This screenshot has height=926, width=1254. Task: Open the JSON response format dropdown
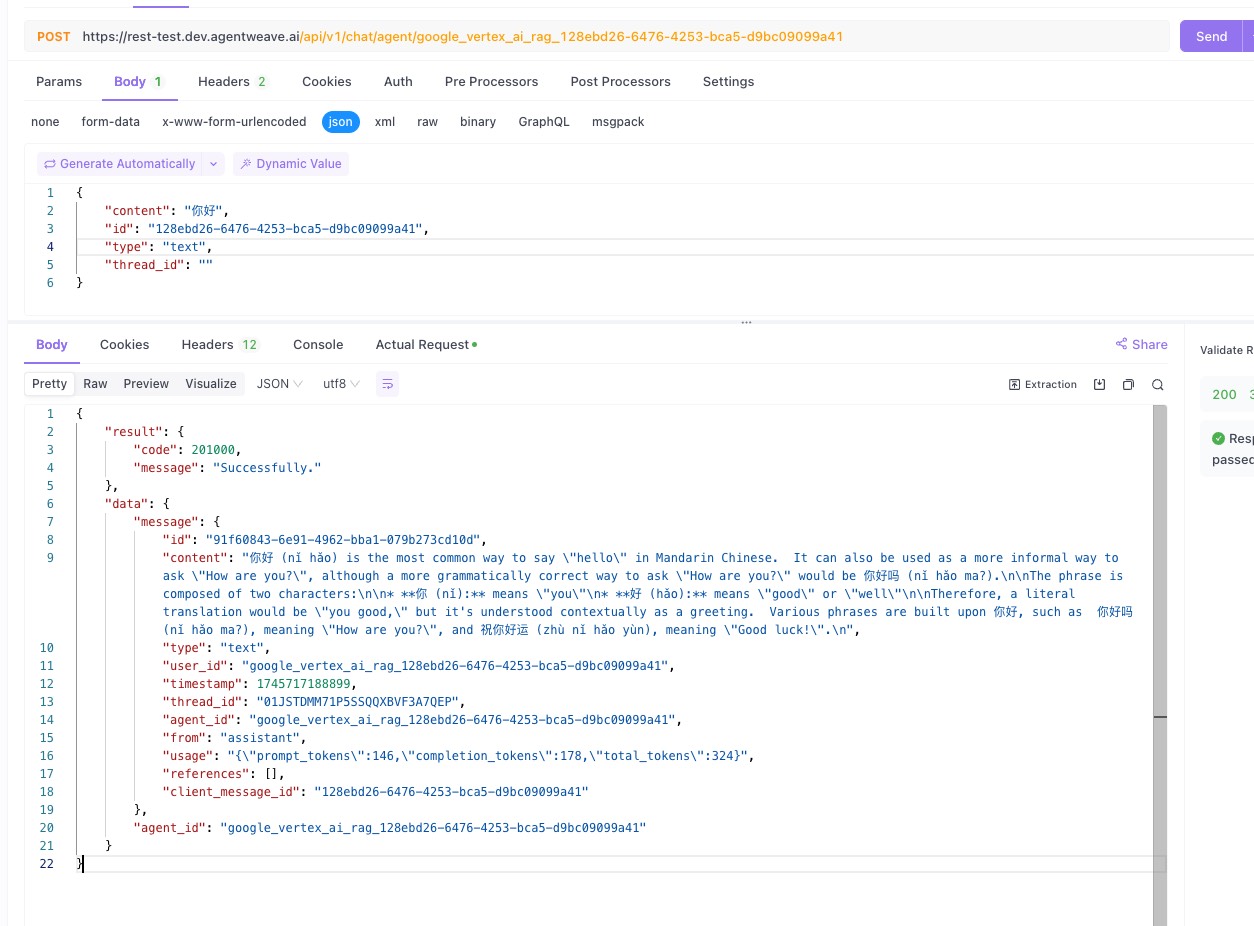[x=279, y=384]
